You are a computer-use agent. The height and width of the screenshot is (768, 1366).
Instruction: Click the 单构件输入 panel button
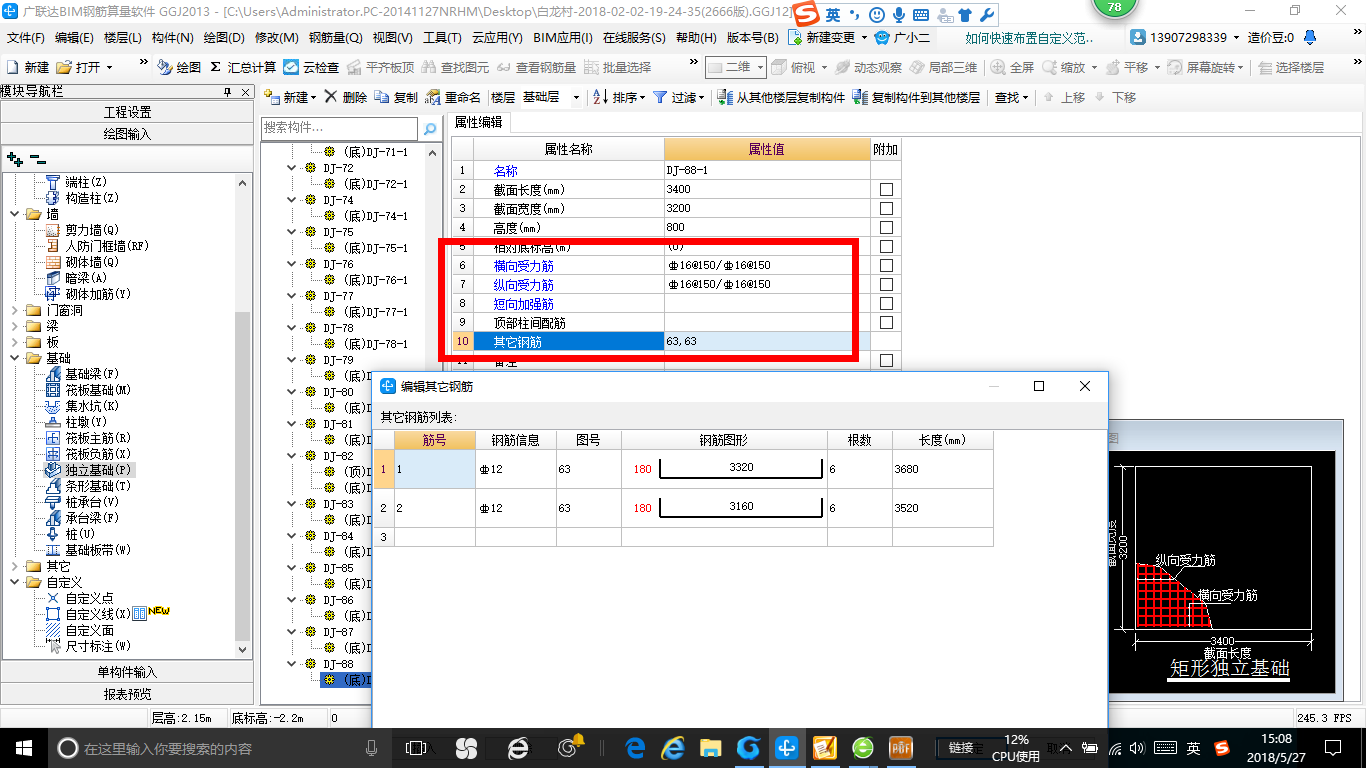tap(127, 672)
